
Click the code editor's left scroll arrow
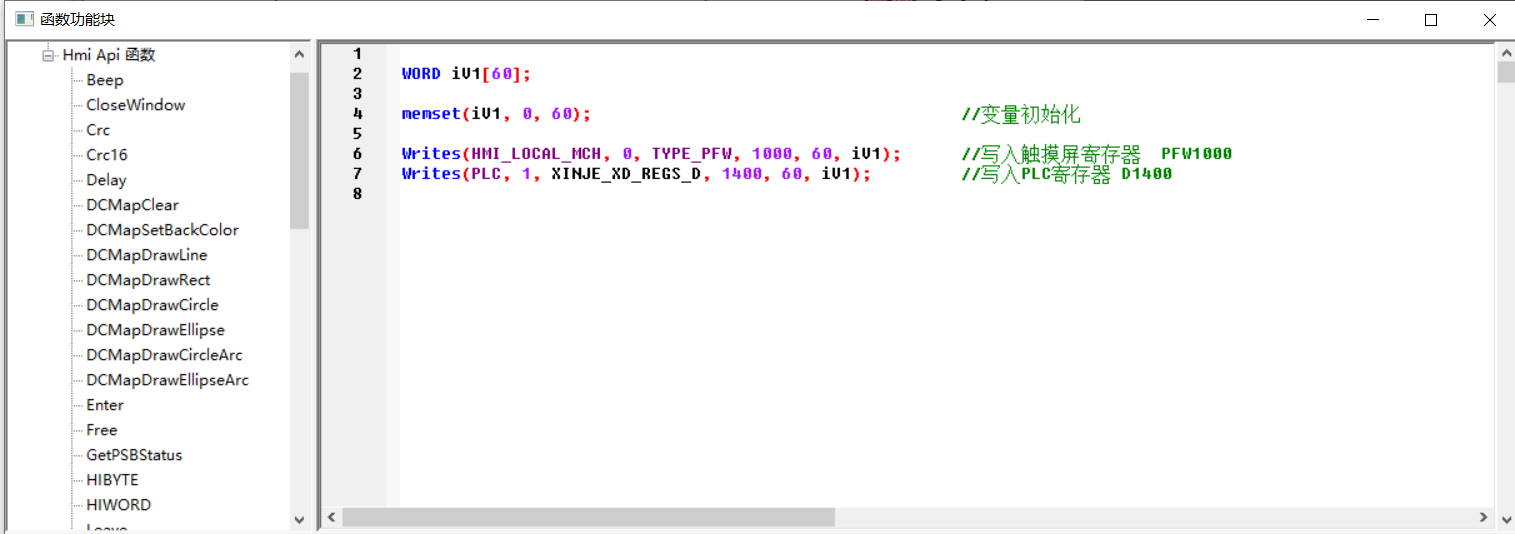(x=331, y=517)
